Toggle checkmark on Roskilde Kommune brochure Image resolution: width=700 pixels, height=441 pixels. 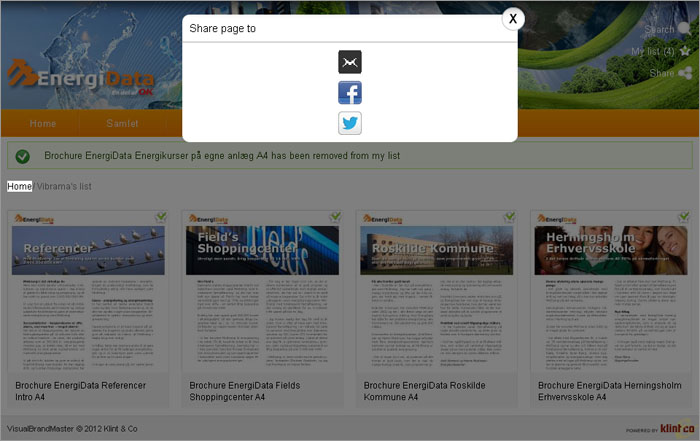(509, 217)
